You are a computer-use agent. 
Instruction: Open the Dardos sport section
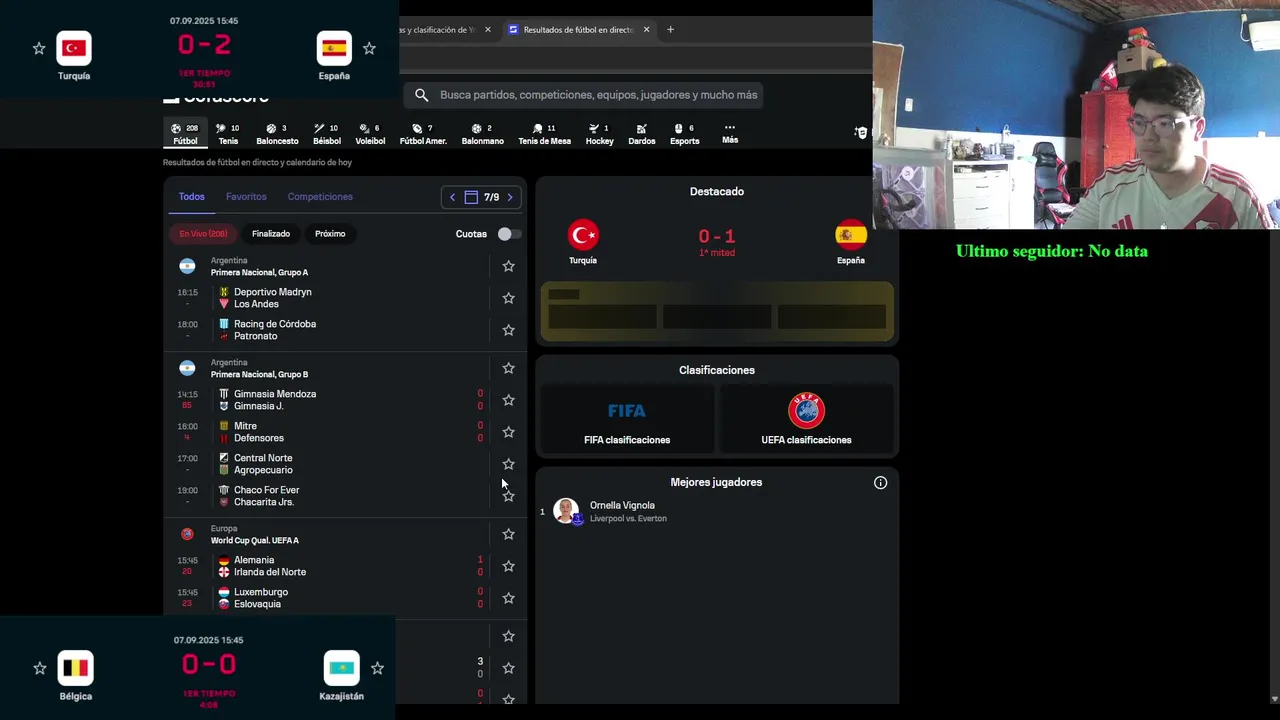coord(641,134)
